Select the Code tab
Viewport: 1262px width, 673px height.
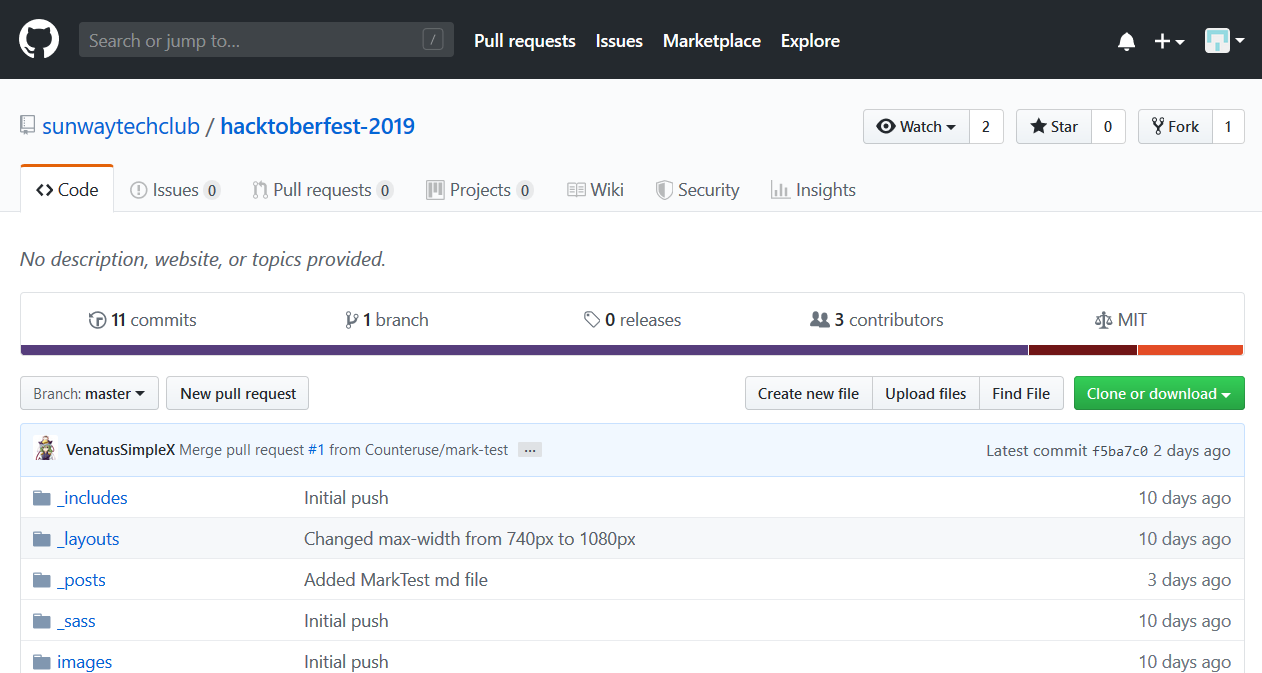pyautogui.click(x=67, y=189)
